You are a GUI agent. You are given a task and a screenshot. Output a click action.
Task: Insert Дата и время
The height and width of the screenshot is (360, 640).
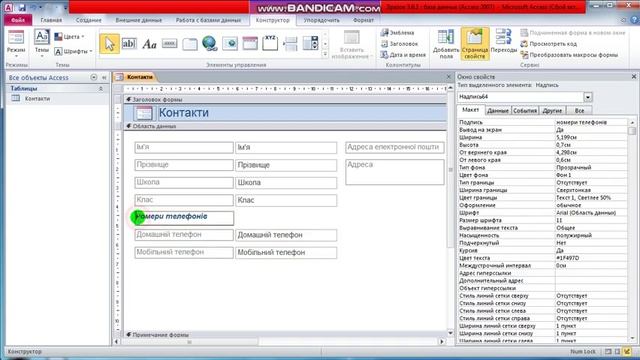coord(403,55)
